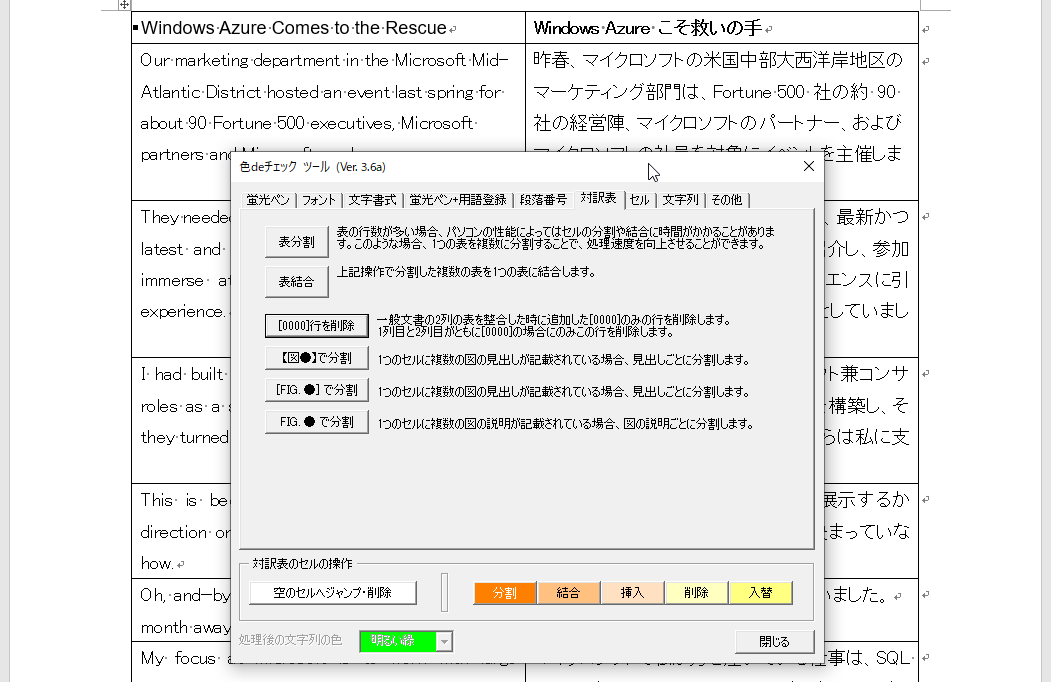
Task: Expand the 明るい緑 color dropdown
Action: point(444,641)
